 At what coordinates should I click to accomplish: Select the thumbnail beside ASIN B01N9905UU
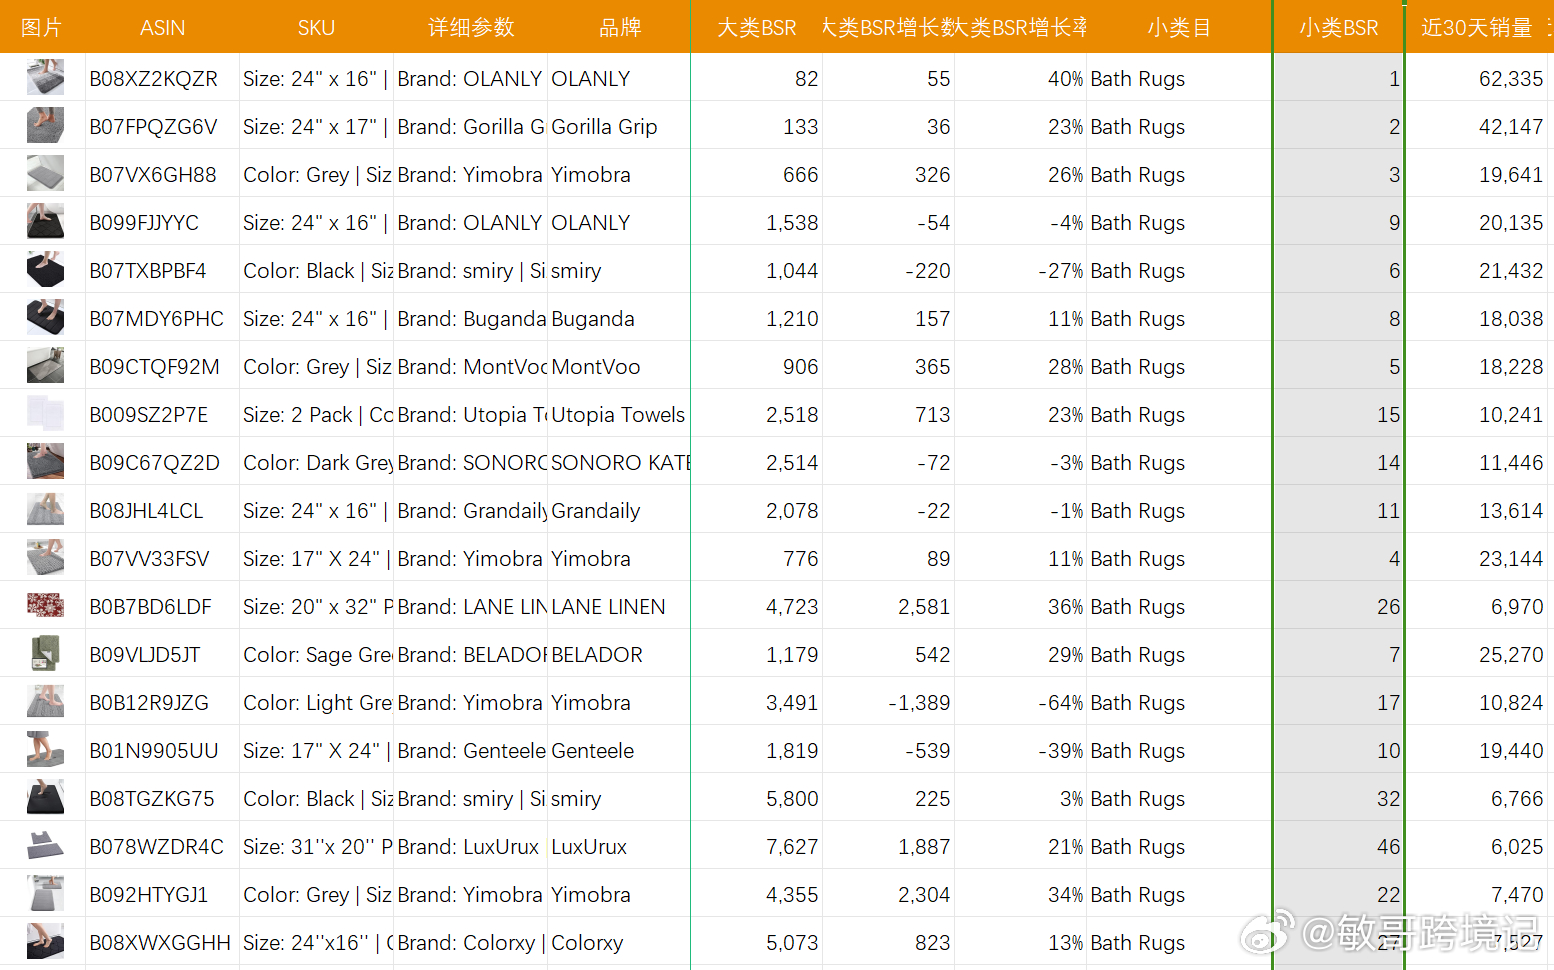point(45,750)
